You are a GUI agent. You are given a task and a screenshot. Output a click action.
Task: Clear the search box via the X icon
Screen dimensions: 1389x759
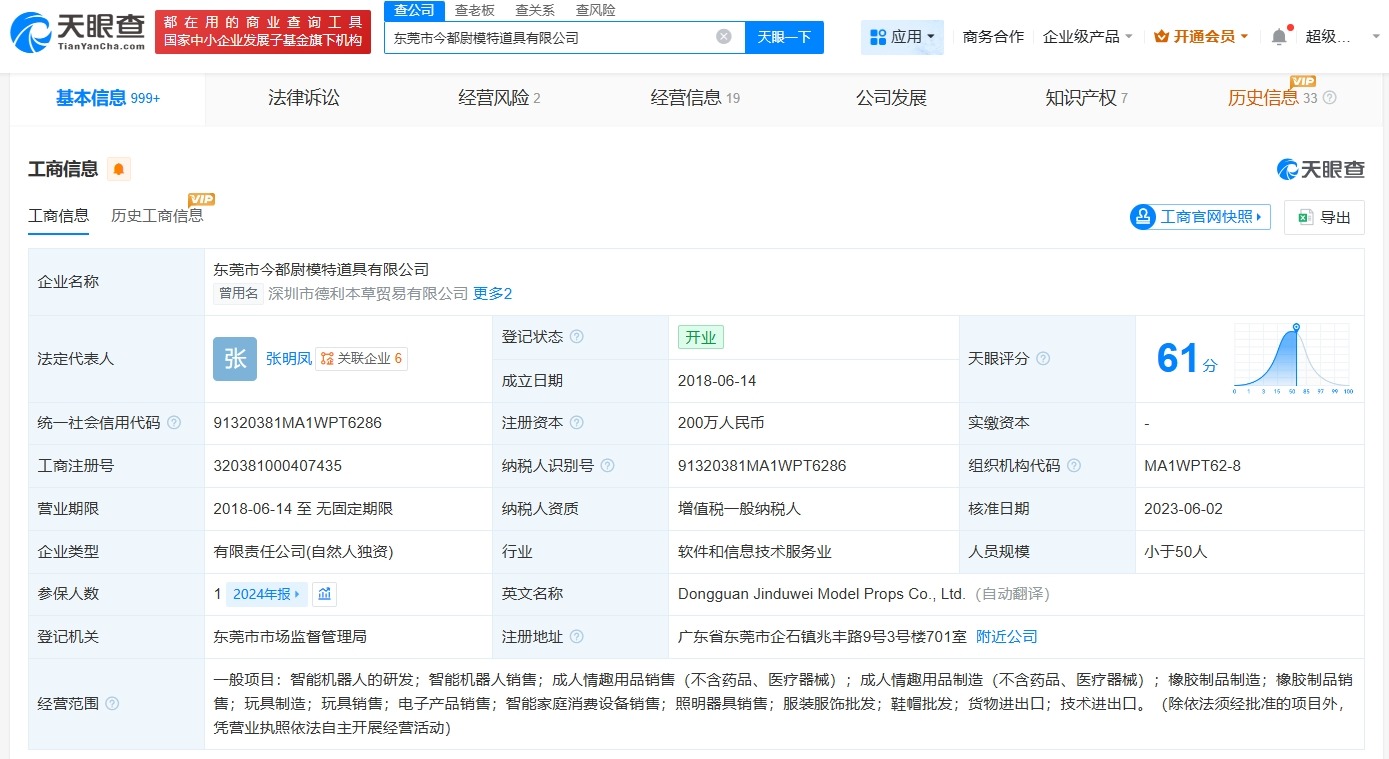click(x=723, y=36)
